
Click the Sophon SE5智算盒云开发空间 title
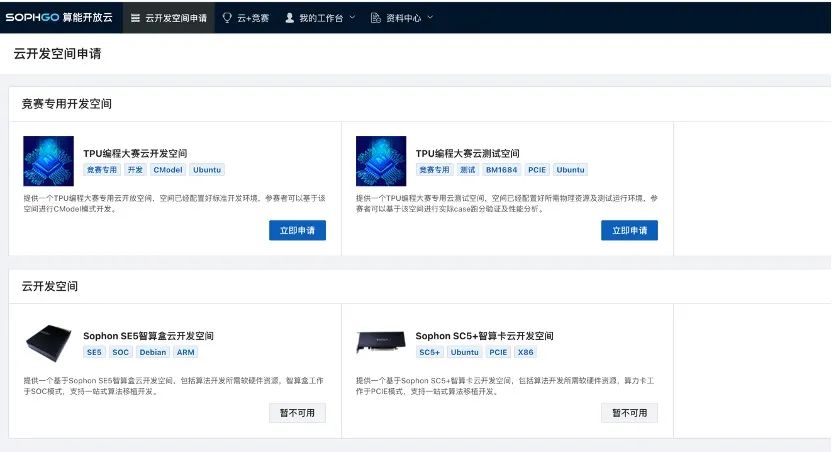coord(148,336)
